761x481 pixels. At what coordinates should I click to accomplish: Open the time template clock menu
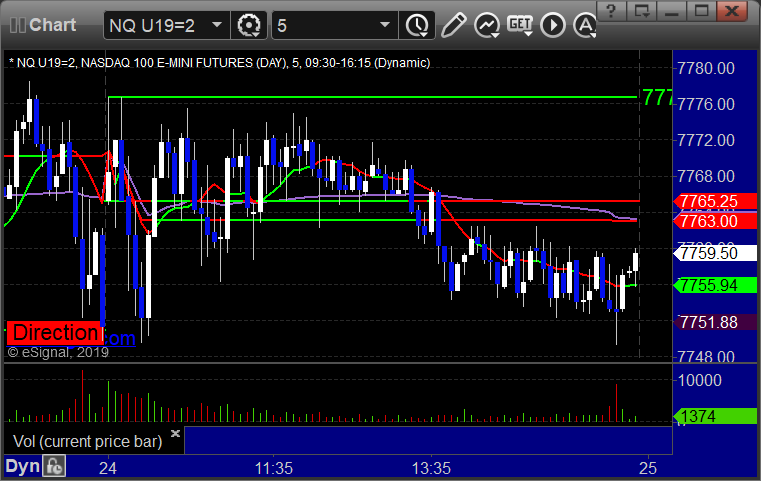point(417,25)
